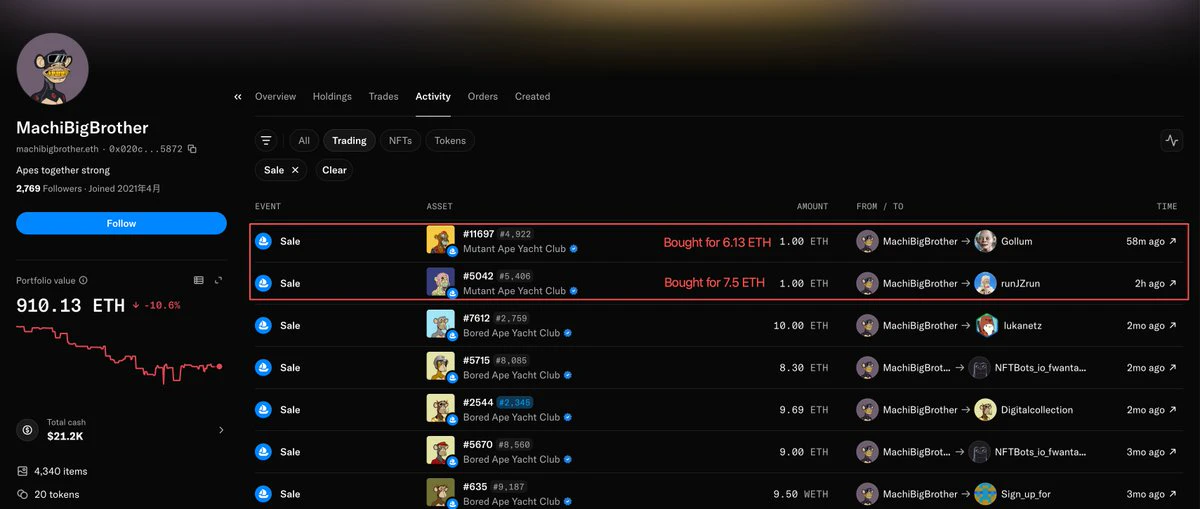The height and width of the screenshot is (509, 1200).
Task: Click MachiBigBrother profile avatar
Action: click(x=53, y=69)
